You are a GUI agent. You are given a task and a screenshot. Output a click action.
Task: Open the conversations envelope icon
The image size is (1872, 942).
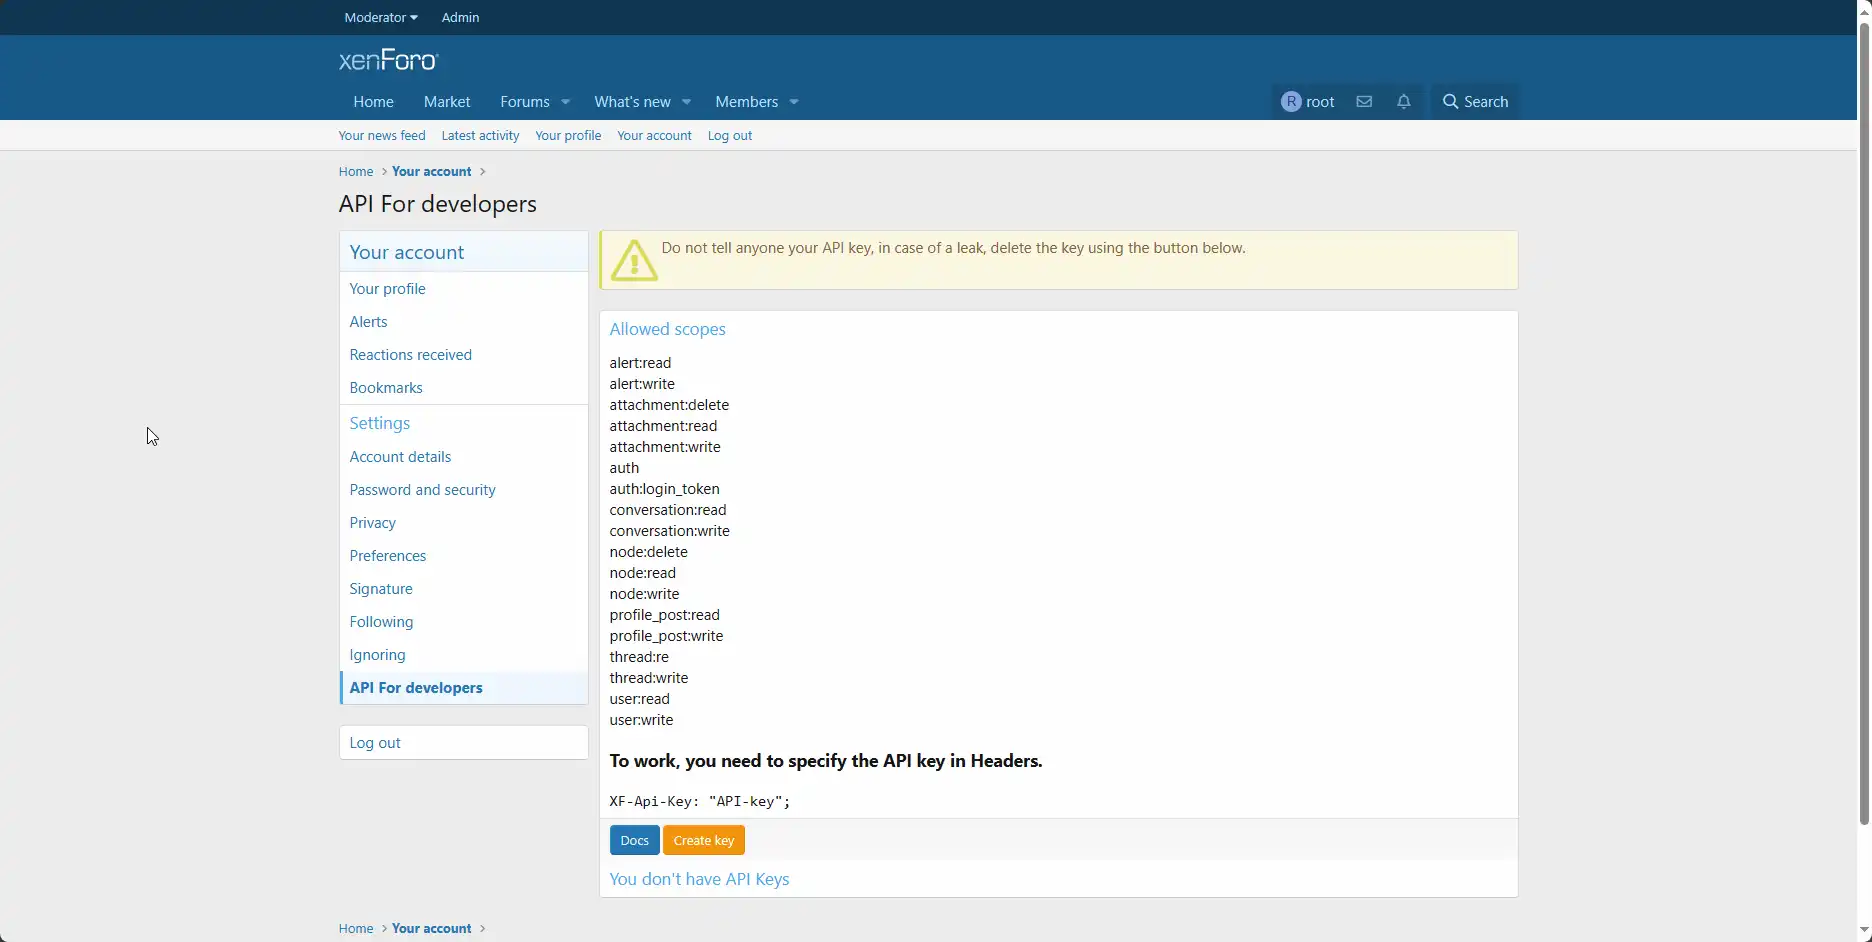pos(1364,102)
